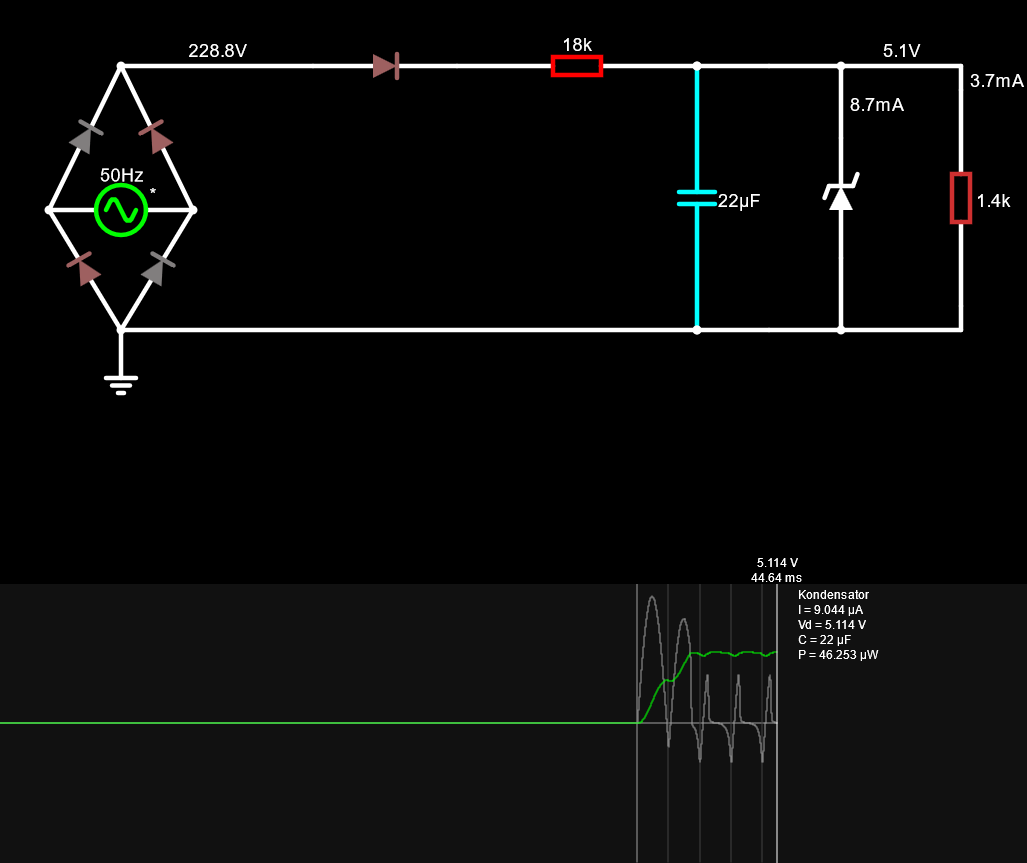
Task: Select the top-right bridge rectifier diode
Action: tap(157, 137)
